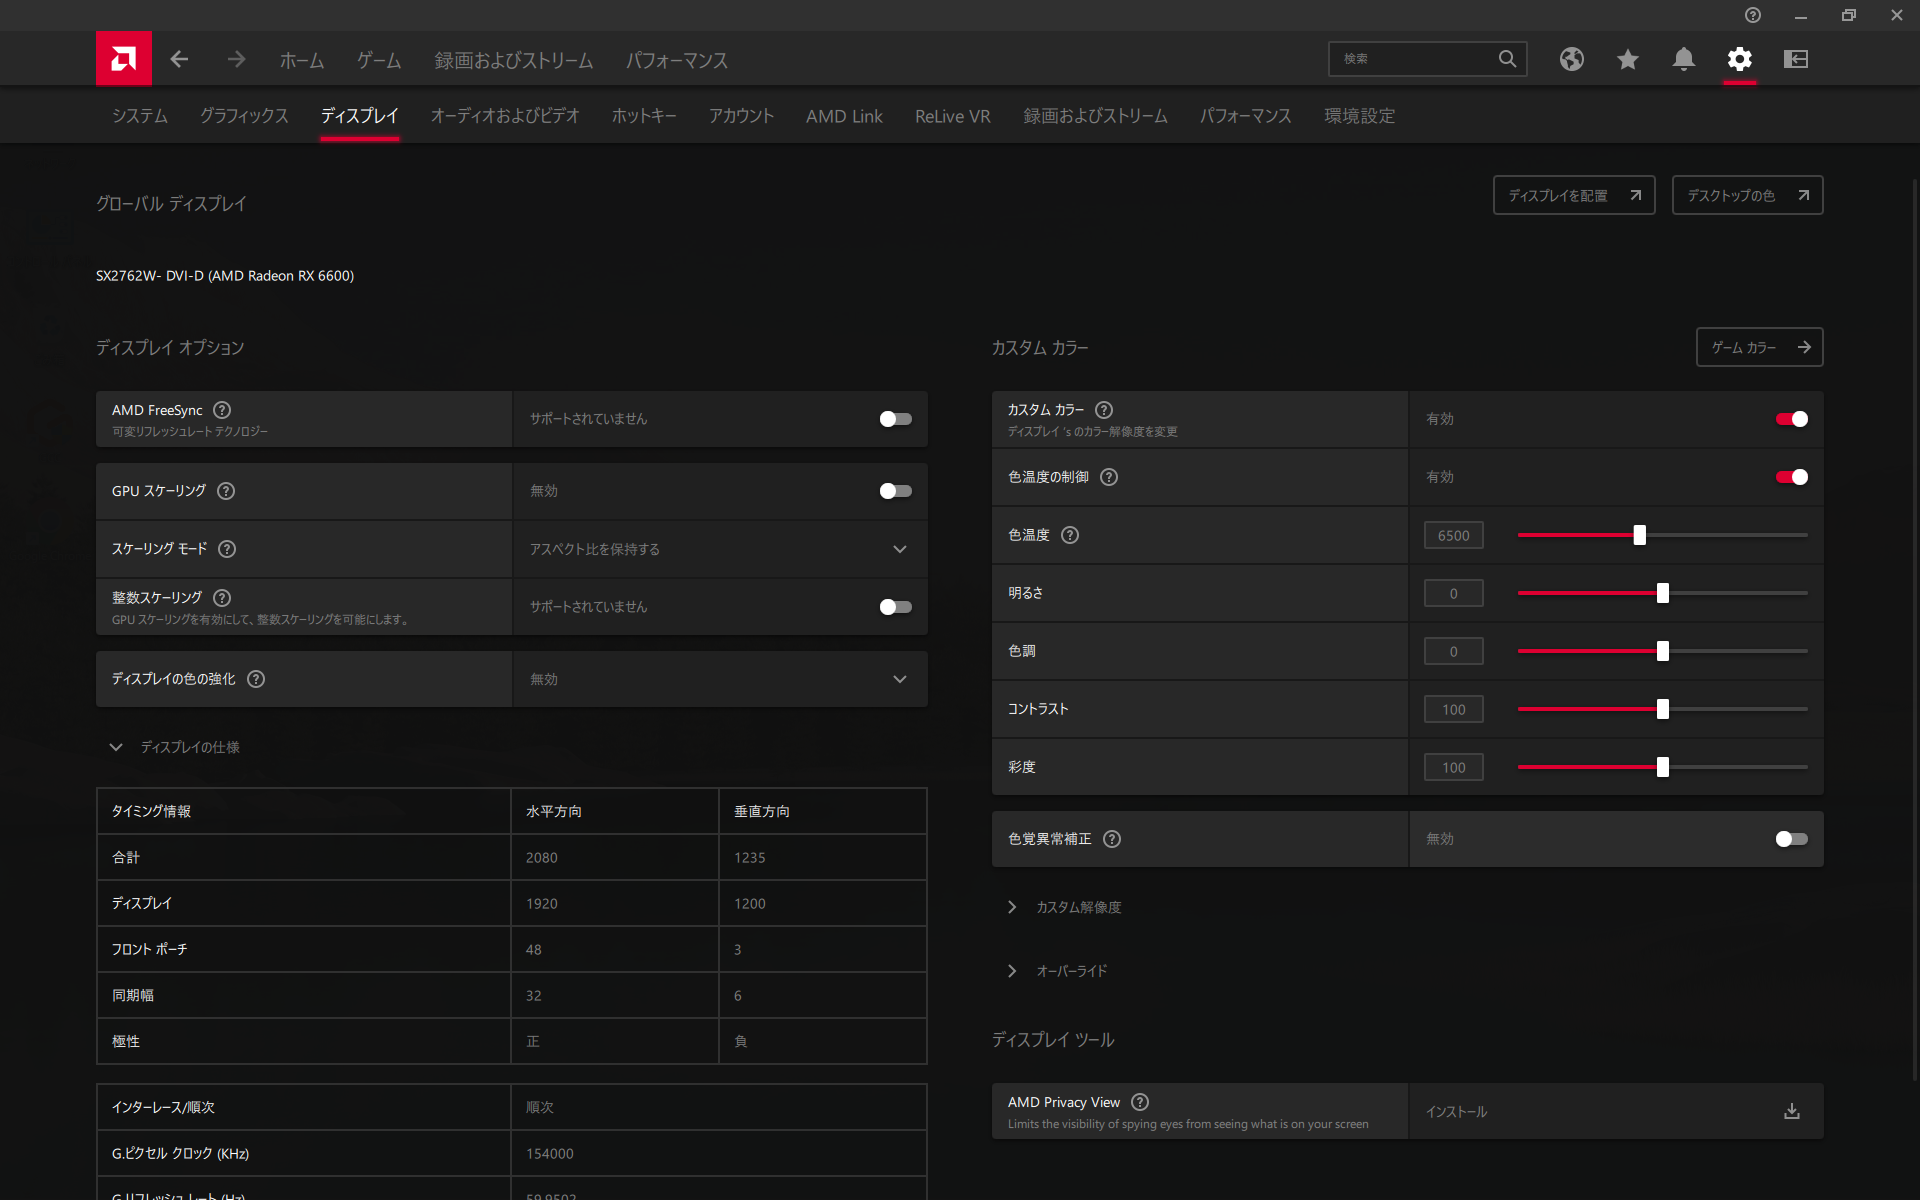Open ゲーム in top navigation
This screenshot has width=1920, height=1200.
point(379,60)
